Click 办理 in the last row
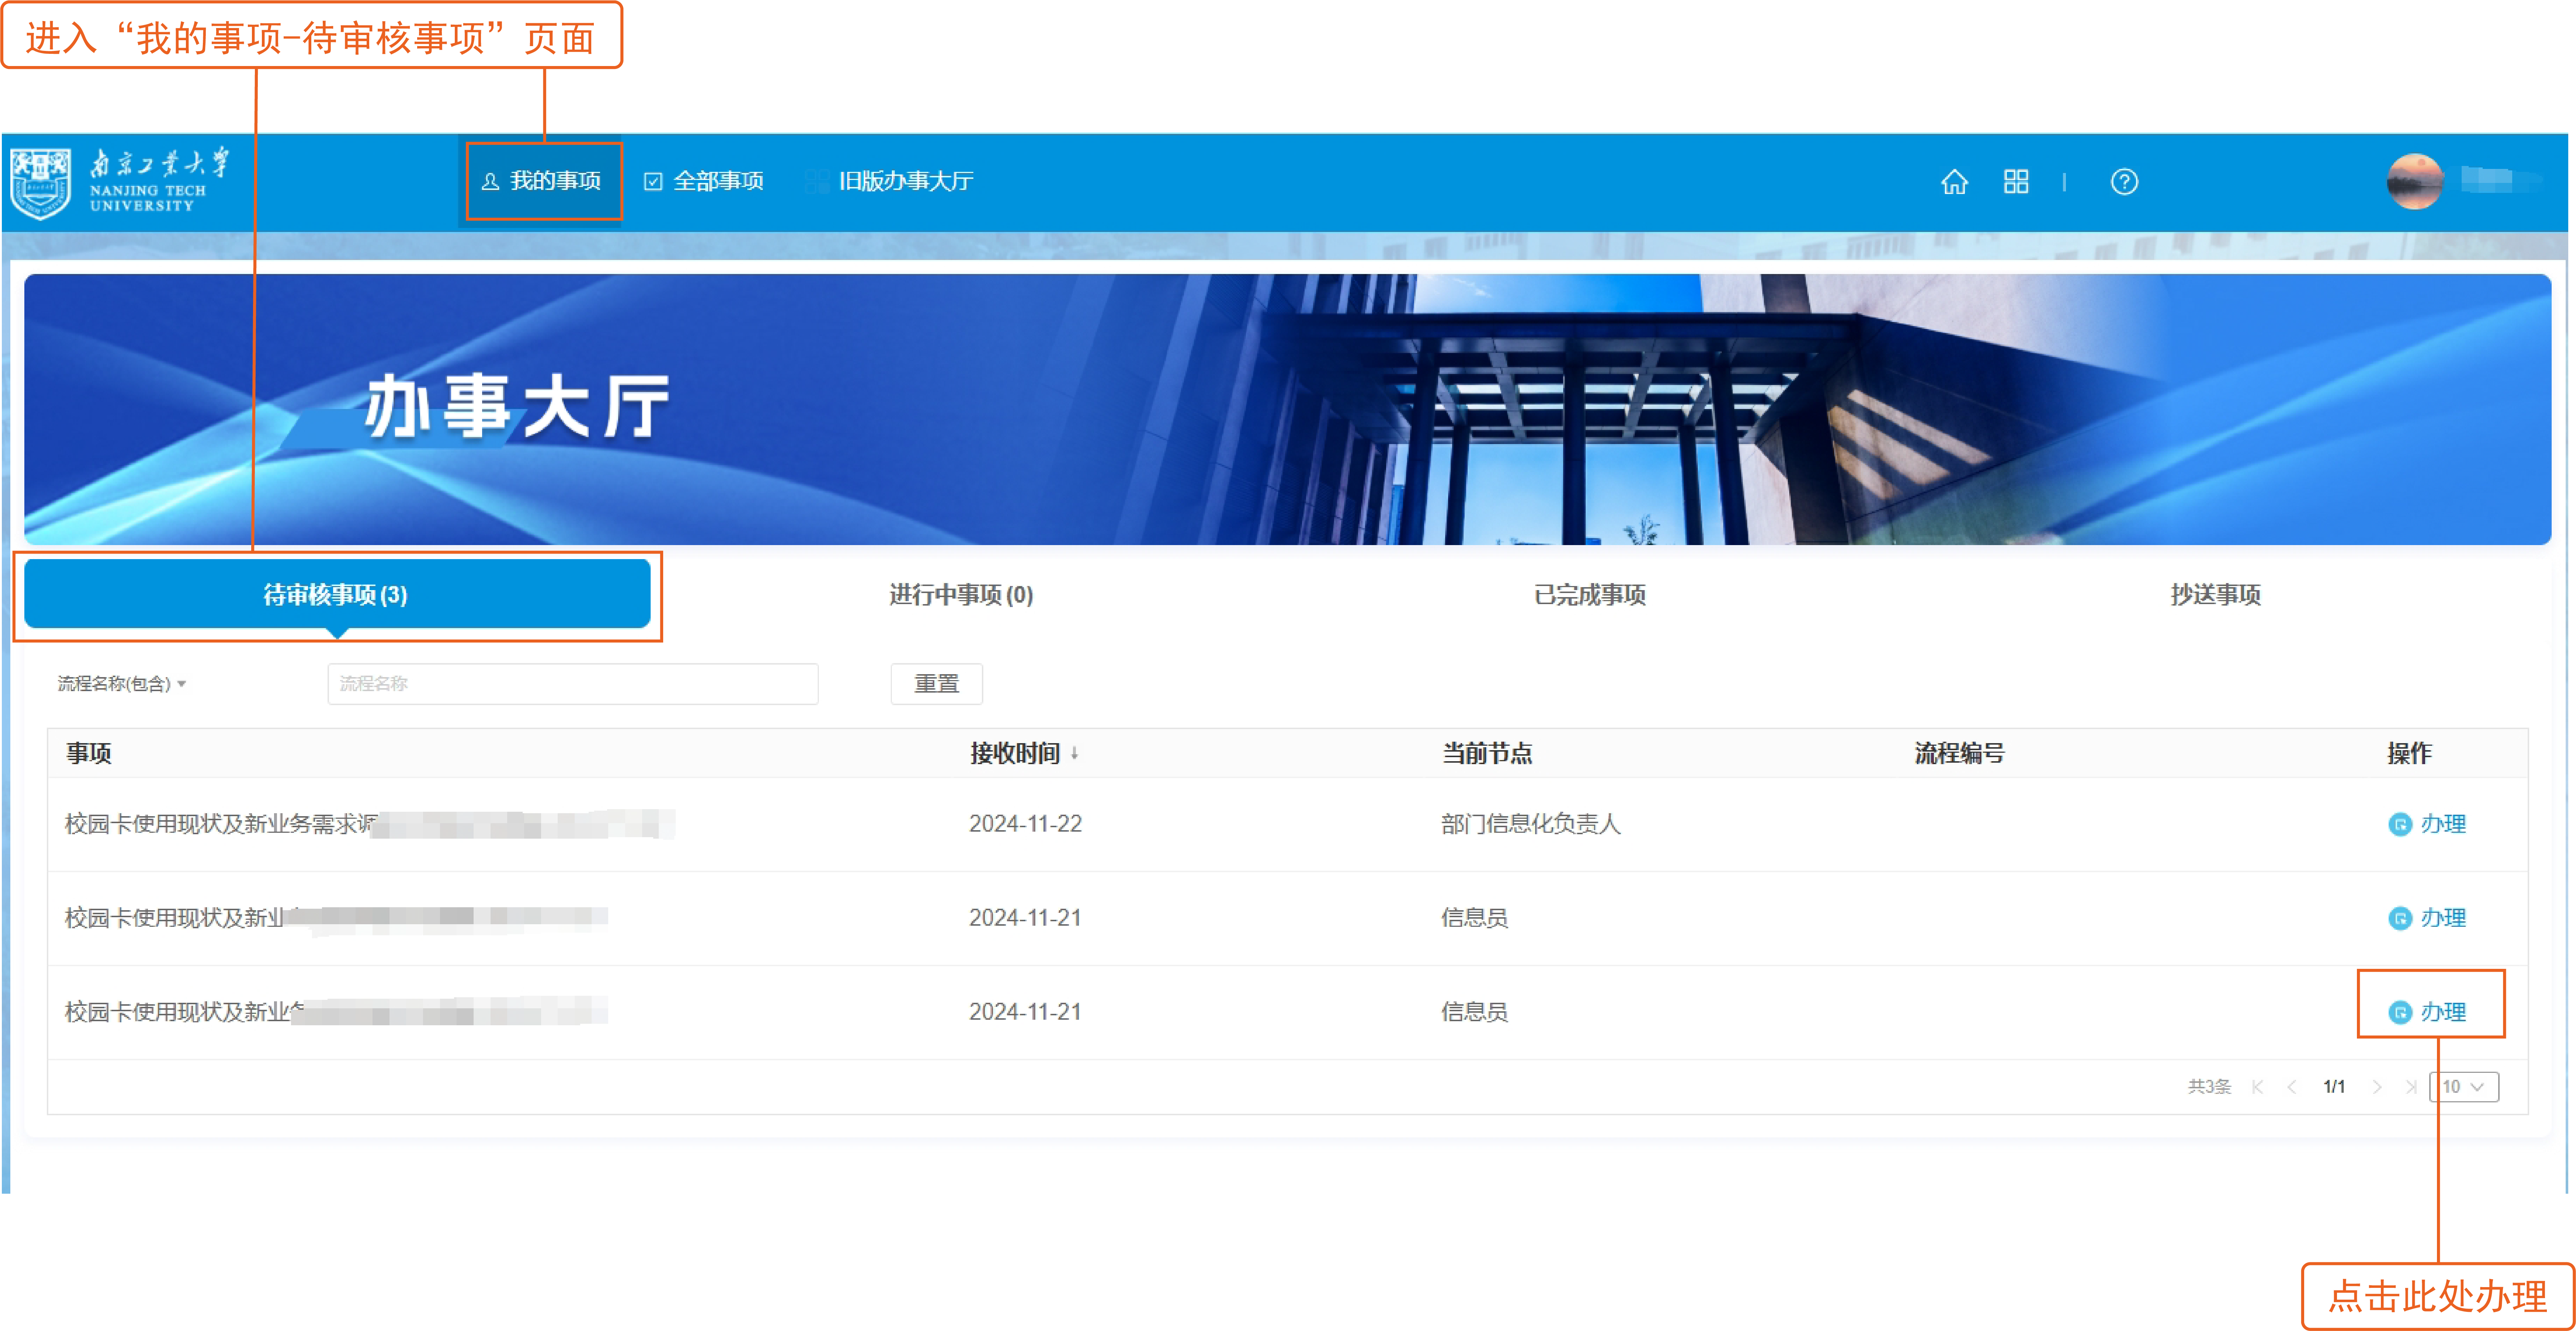 (x=2427, y=1012)
